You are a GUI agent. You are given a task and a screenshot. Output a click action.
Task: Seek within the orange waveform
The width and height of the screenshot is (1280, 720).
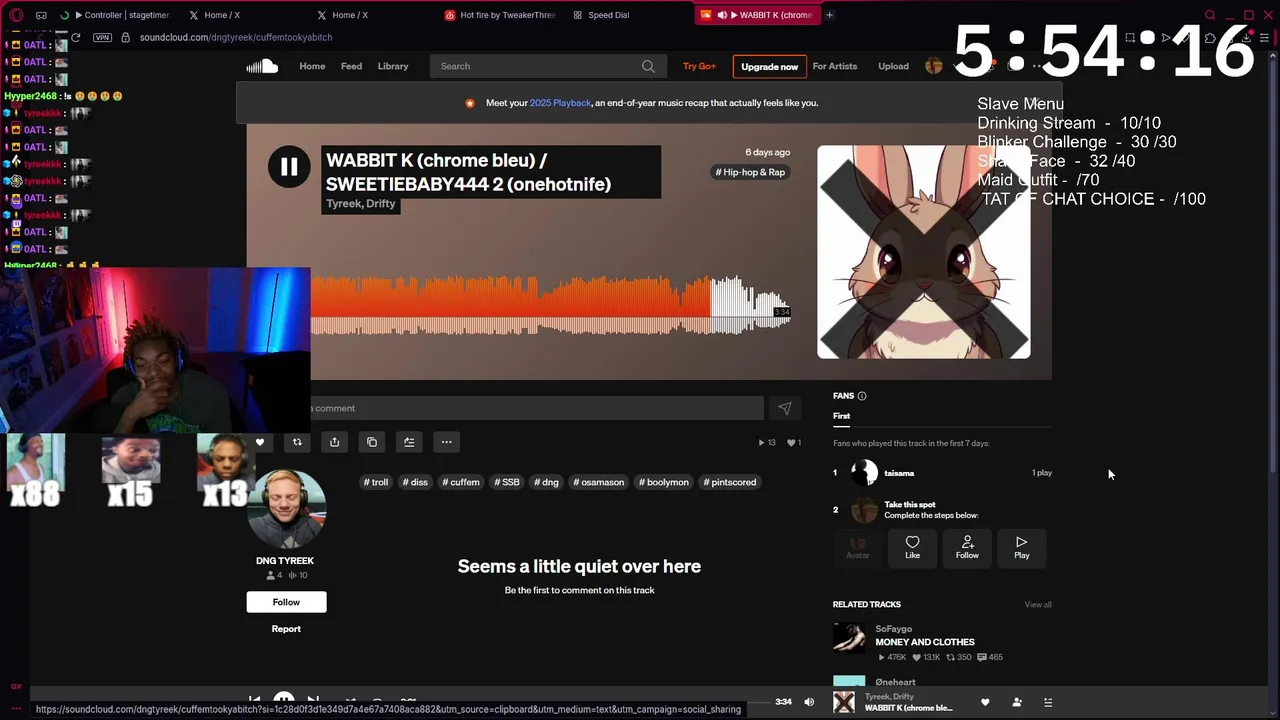point(510,305)
